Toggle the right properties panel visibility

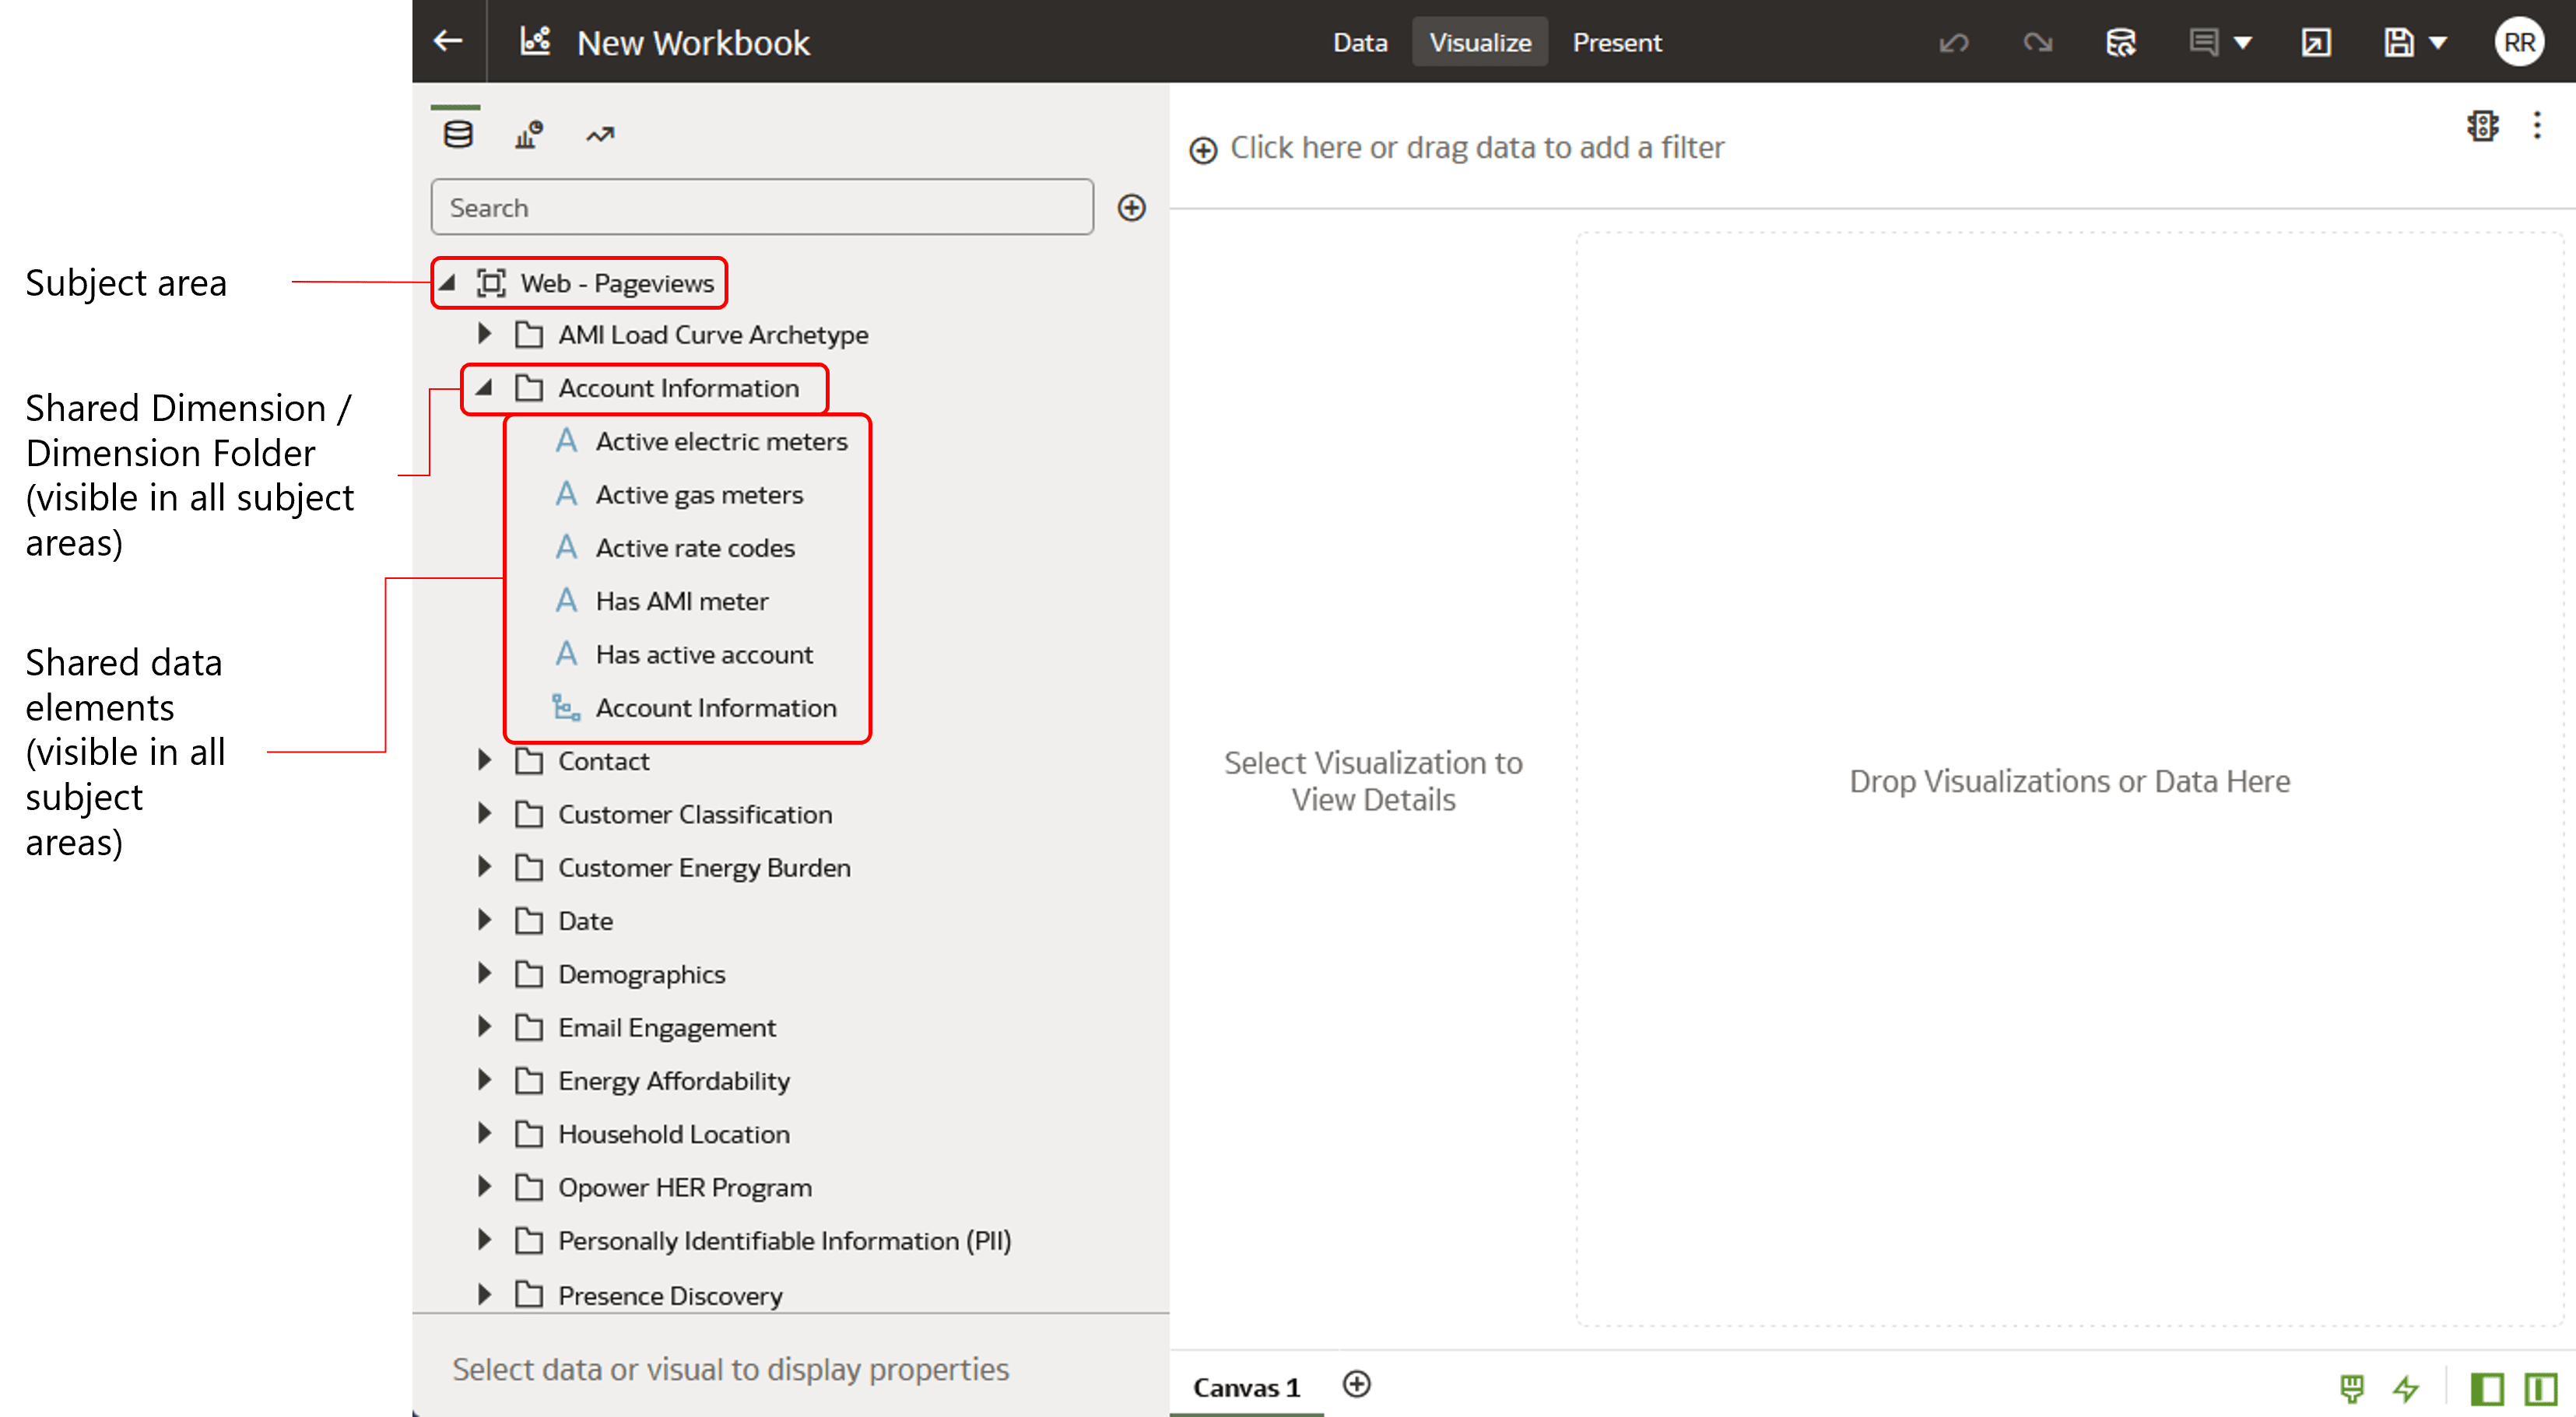pos(2542,1389)
